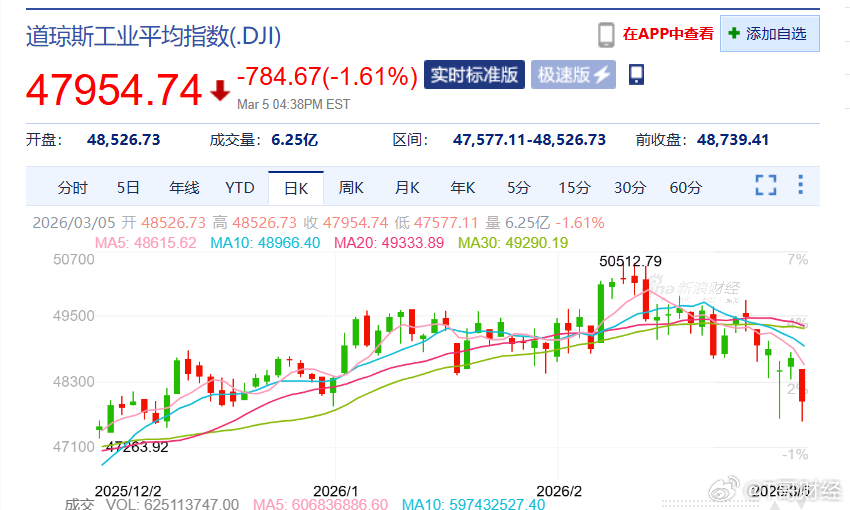This screenshot has width=850, height=510.
Task: Click the volume MA10: 597432527.40 text
Action: click(x=473, y=504)
